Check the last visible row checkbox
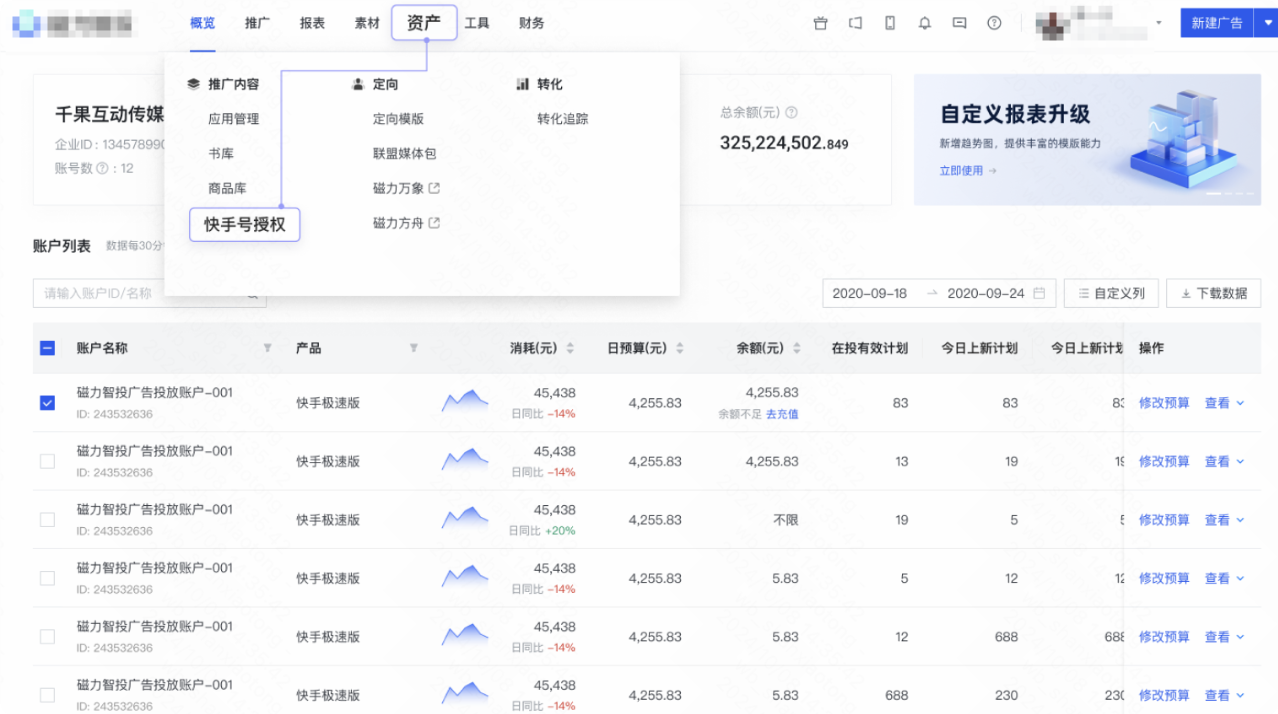The height and width of the screenshot is (714, 1278). (x=47, y=695)
